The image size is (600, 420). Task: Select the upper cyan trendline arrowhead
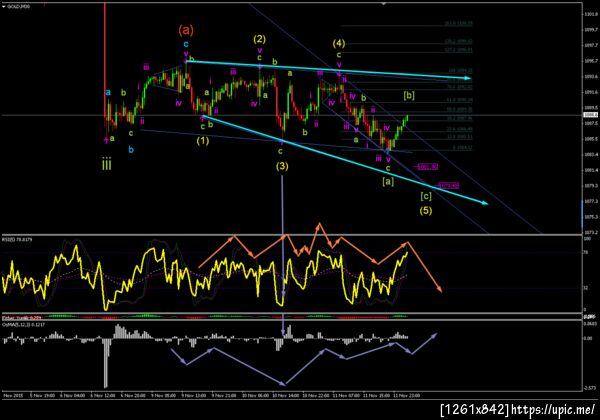(x=468, y=78)
